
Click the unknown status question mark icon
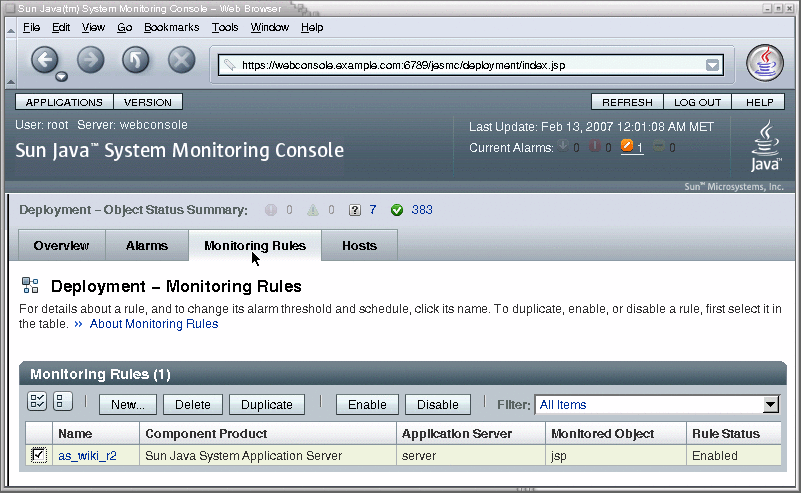355,210
